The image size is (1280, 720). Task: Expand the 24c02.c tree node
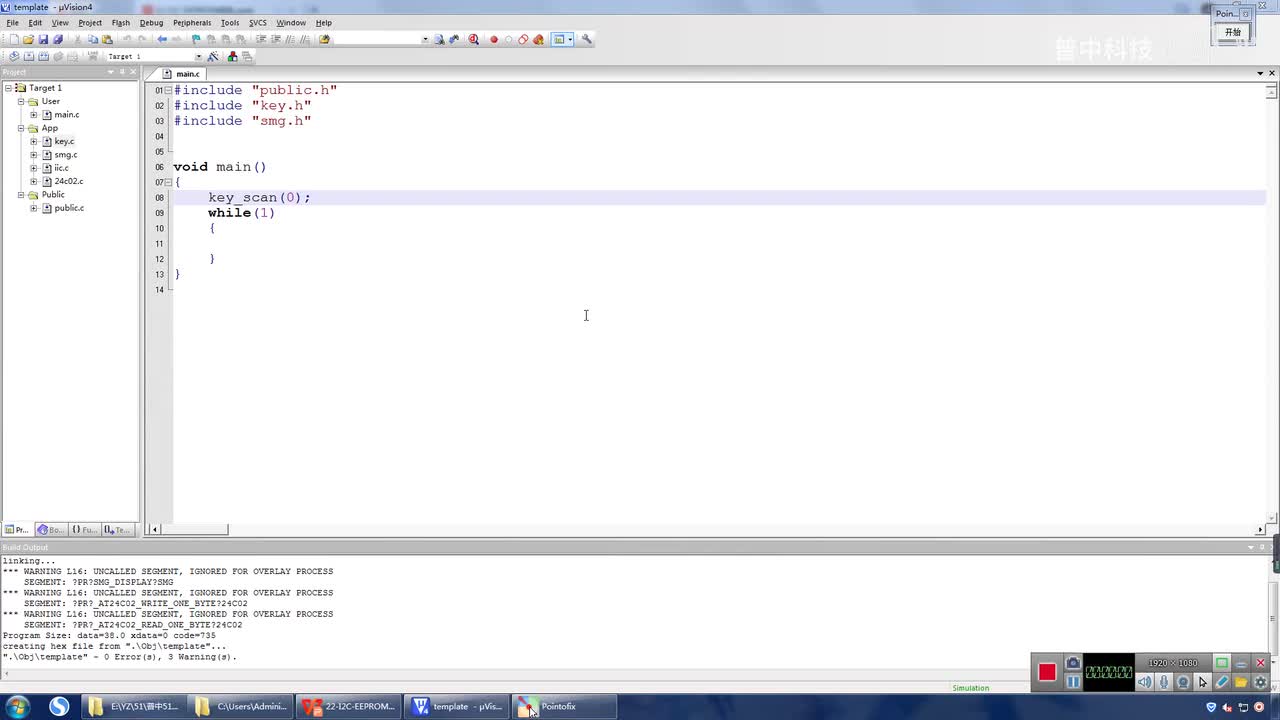[34, 181]
